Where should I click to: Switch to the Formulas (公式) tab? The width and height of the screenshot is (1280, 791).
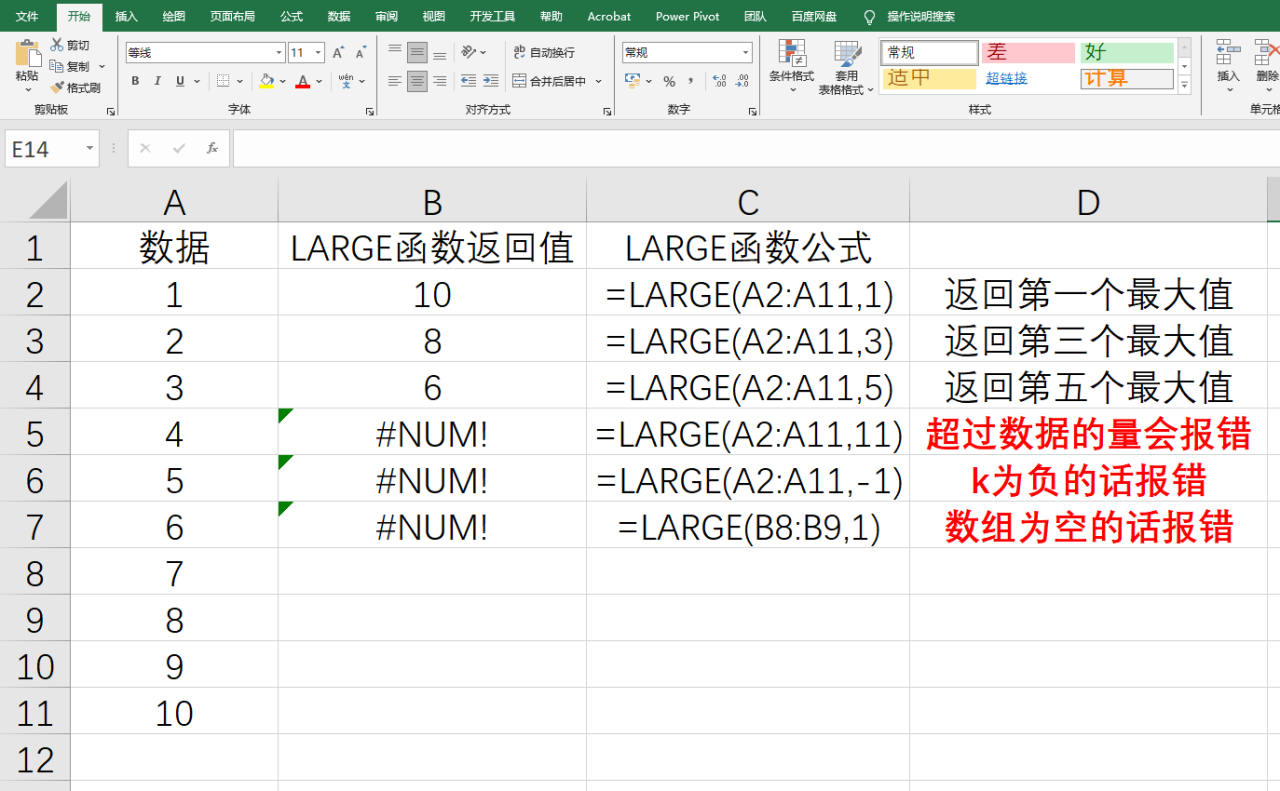pyautogui.click(x=292, y=16)
